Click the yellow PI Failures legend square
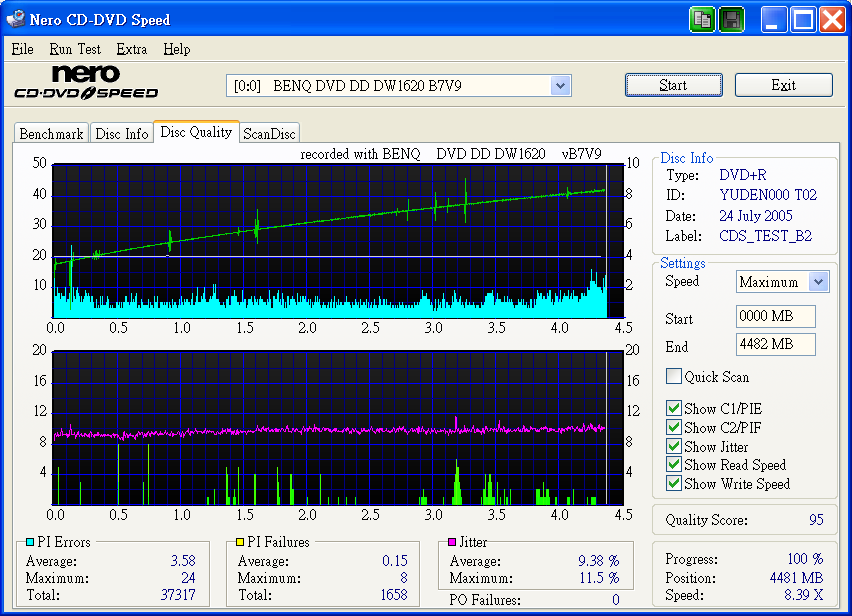Screen dimensions: 852x616 (240, 542)
